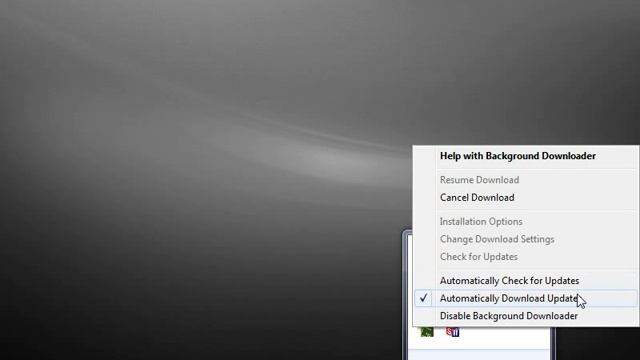Screen dimensions: 640x360
Task: Click the green tray icon under the menu
Action: (x=427, y=332)
